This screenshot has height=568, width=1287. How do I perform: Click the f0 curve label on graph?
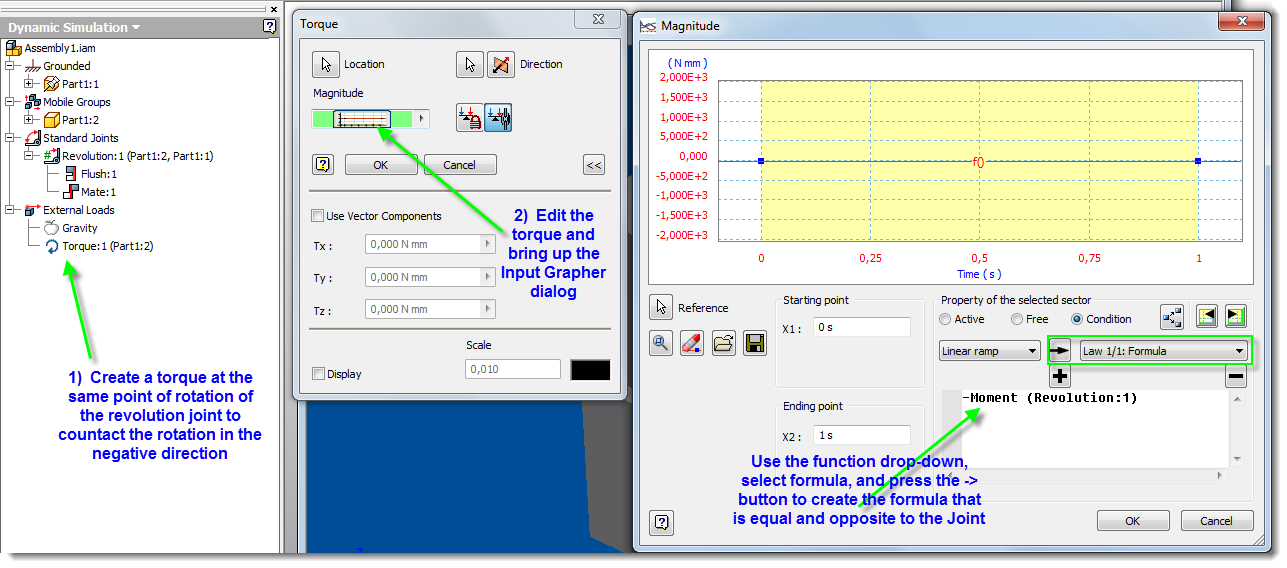(x=978, y=161)
